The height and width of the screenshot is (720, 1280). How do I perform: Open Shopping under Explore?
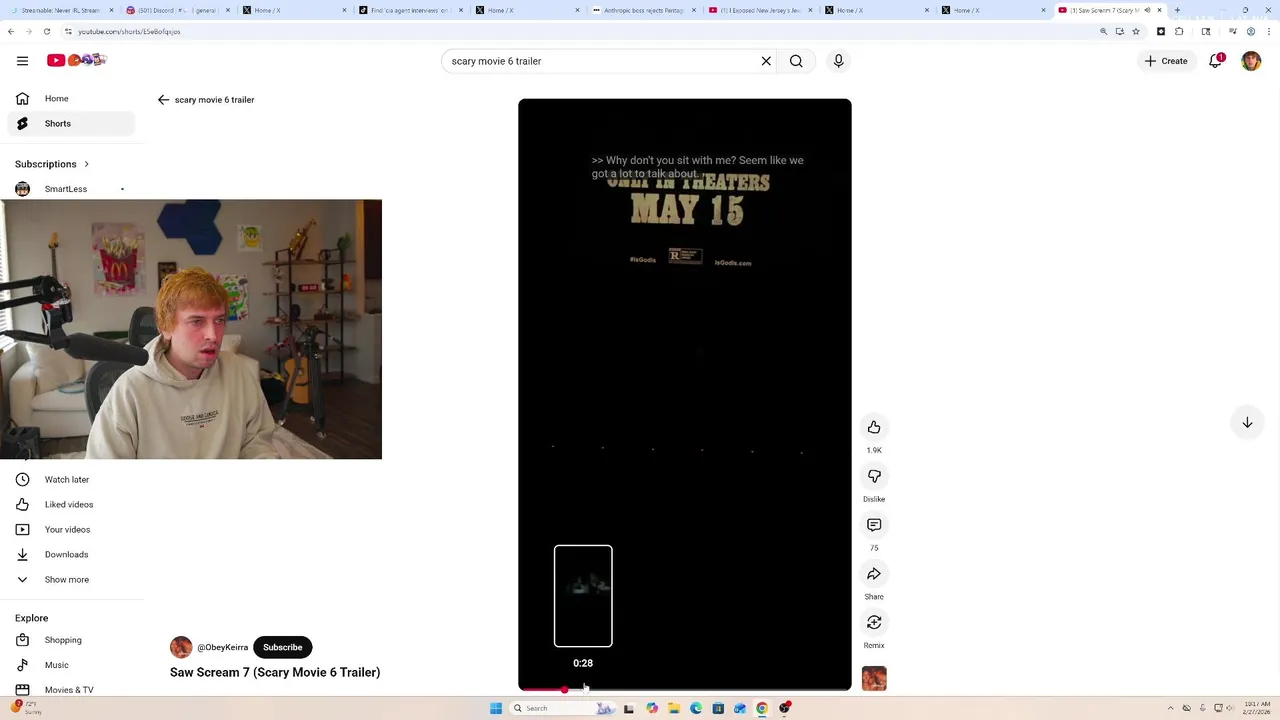70,640
